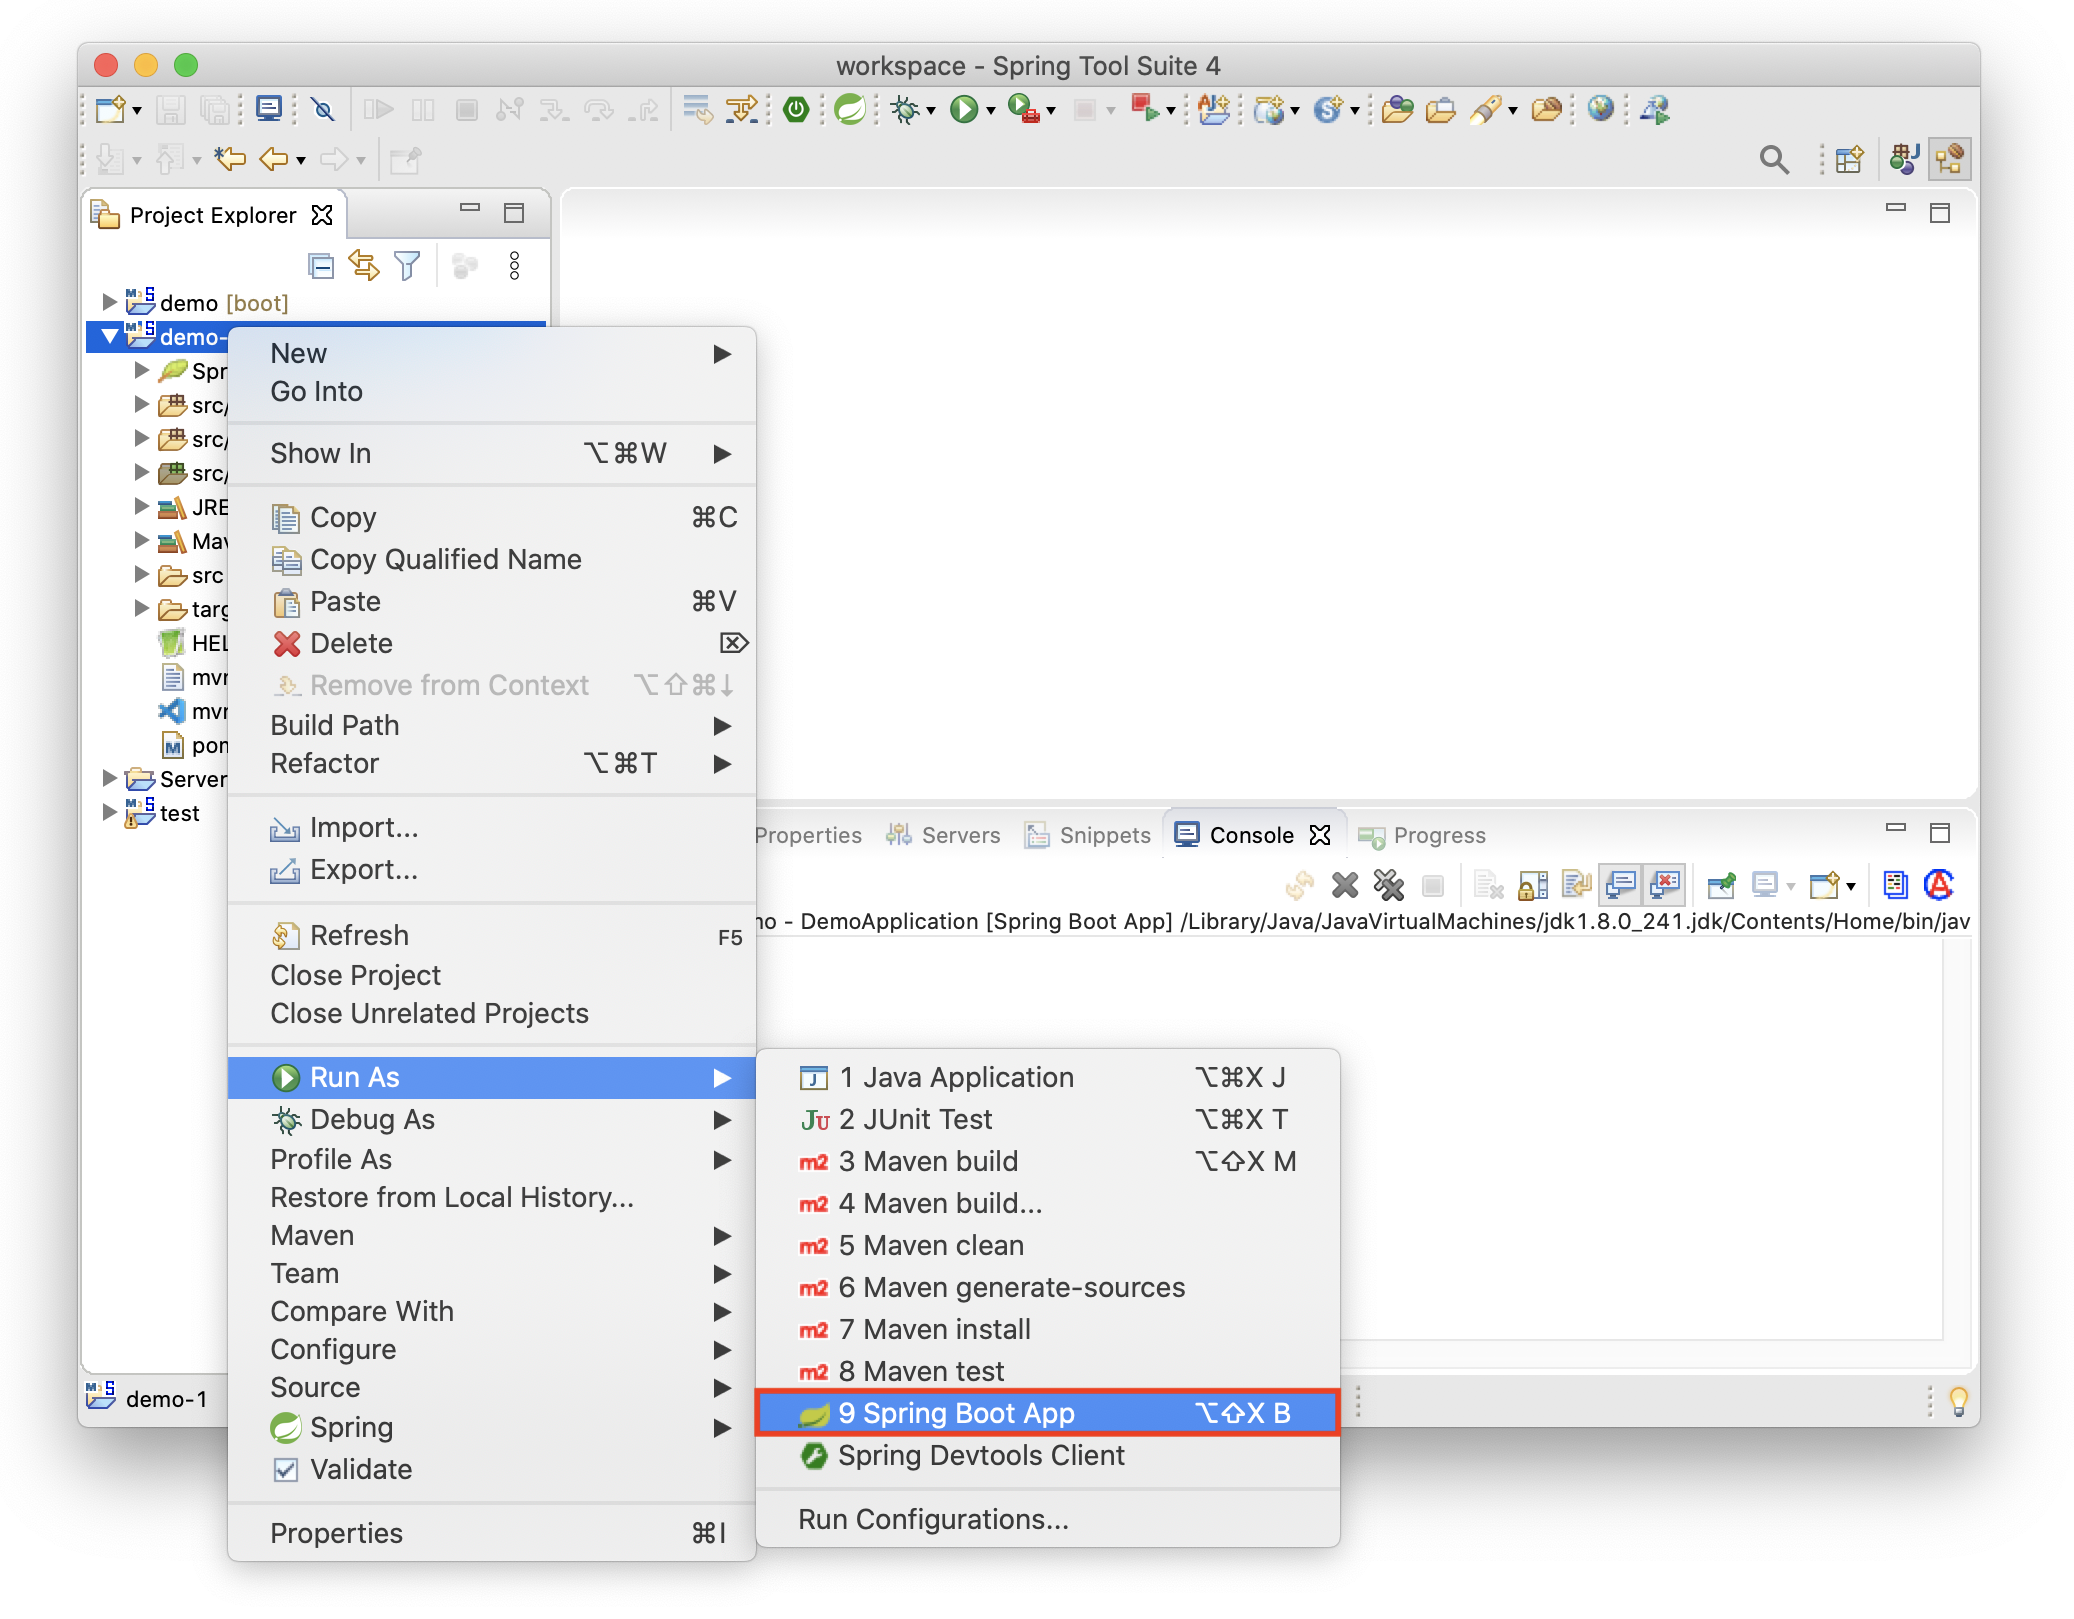Choose 2 JUnit Test
Image resolution: width=2074 pixels, height=1619 pixels.
[1047, 1119]
